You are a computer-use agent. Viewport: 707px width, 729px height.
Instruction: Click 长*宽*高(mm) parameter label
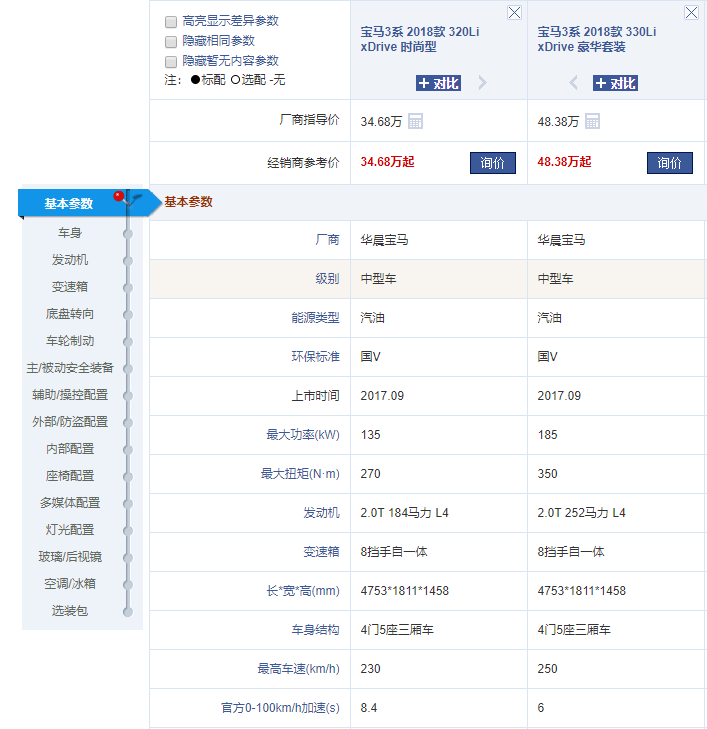[x=303, y=591]
